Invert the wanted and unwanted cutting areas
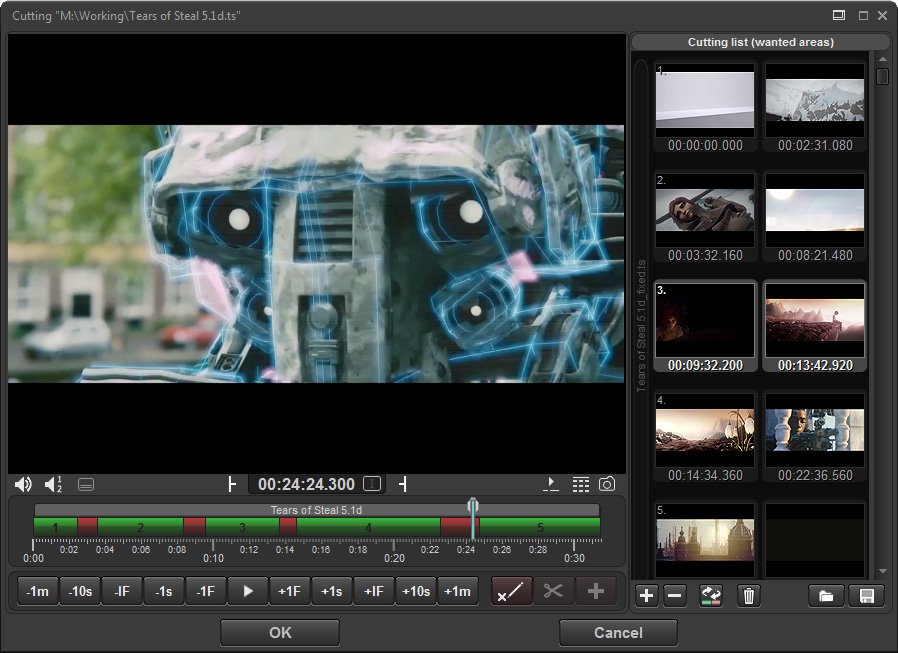 [712, 596]
